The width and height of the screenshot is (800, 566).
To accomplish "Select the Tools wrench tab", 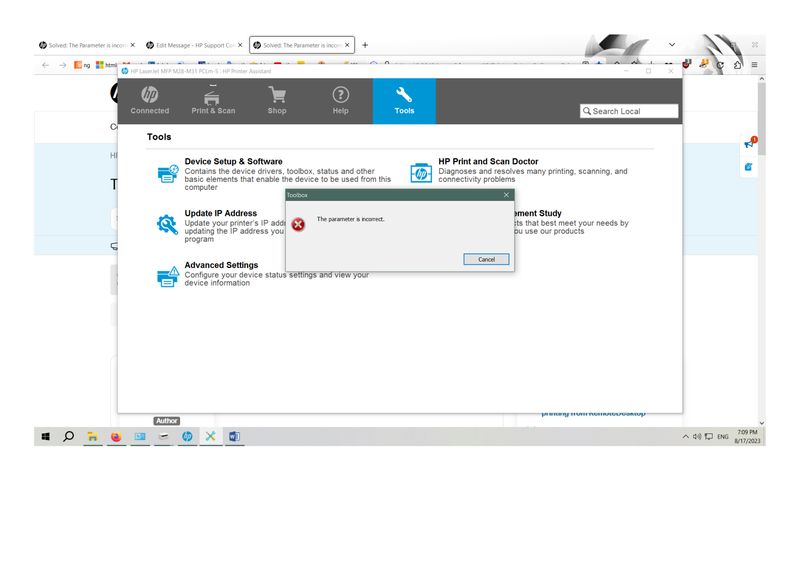I will [x=404, y=101].
